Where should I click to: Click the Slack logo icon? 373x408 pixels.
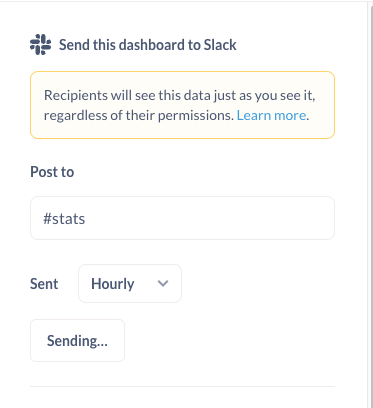(40, 44)
